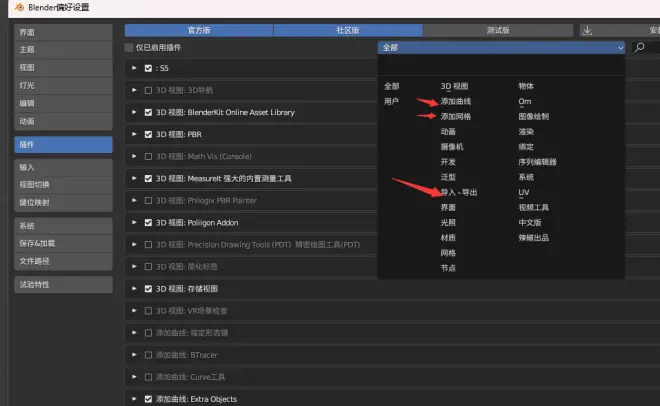The width and height of the screenshot is (660, 406).
Task: Open the 界面 section in the sidebar
Action: (x=64, y=32)
